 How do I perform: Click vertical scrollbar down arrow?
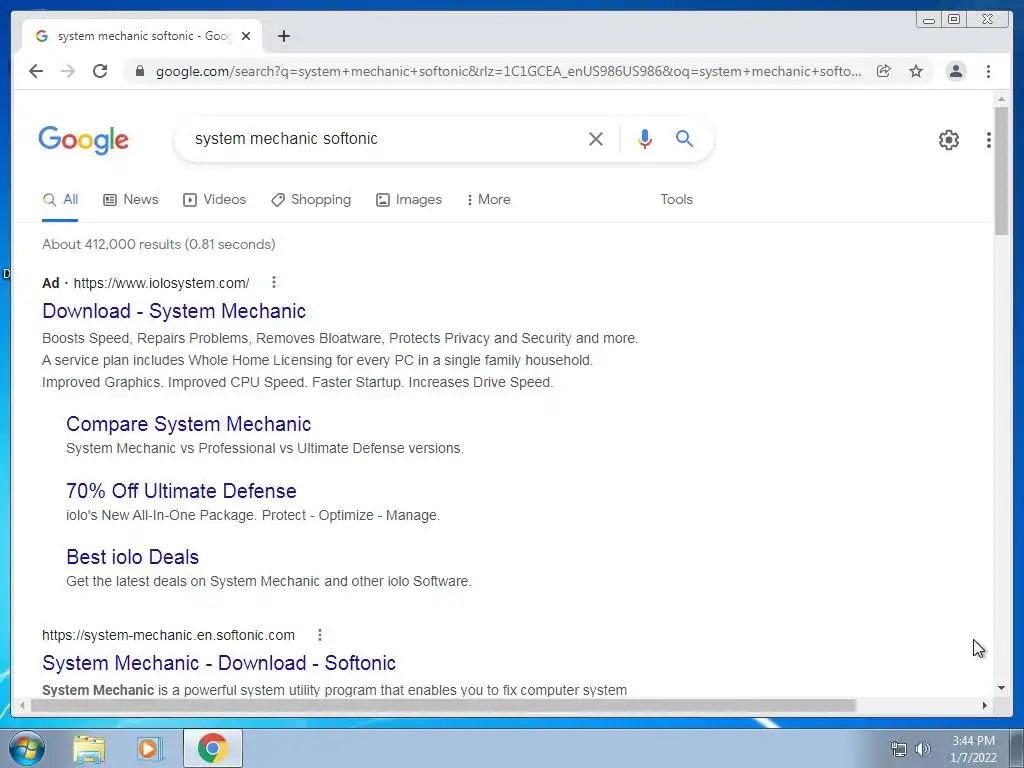click(x=1001, y=688)
